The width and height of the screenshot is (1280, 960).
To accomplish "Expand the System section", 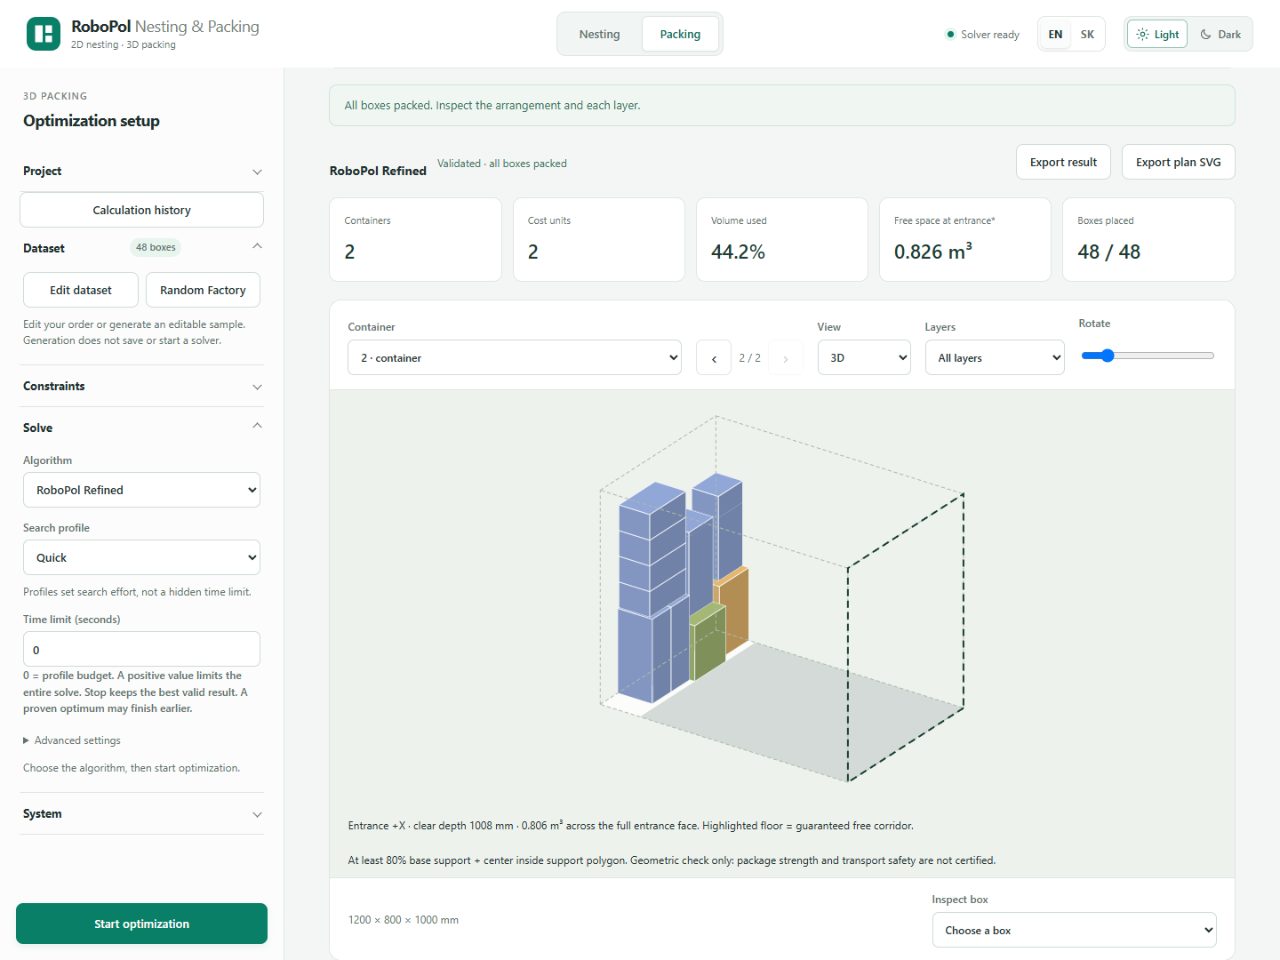I will pyautogui.click(x=142, y=814).
